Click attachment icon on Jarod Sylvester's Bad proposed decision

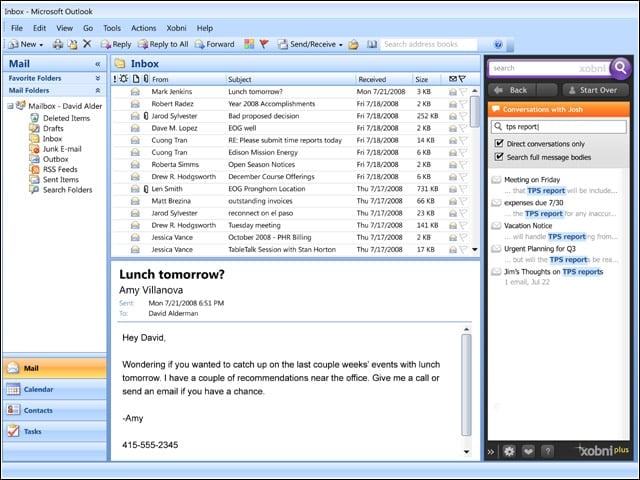[x=146, y=116]
